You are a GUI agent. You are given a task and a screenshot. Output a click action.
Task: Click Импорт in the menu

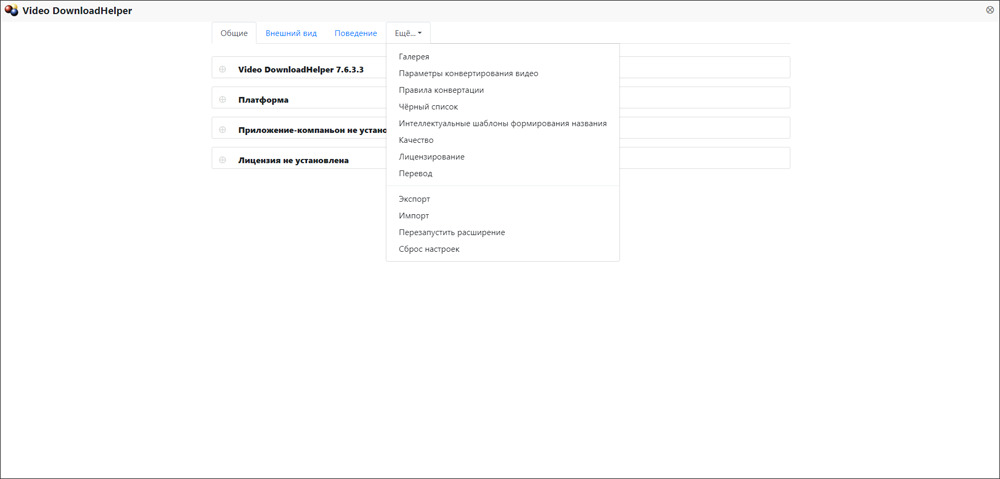(x=503, y=216)
